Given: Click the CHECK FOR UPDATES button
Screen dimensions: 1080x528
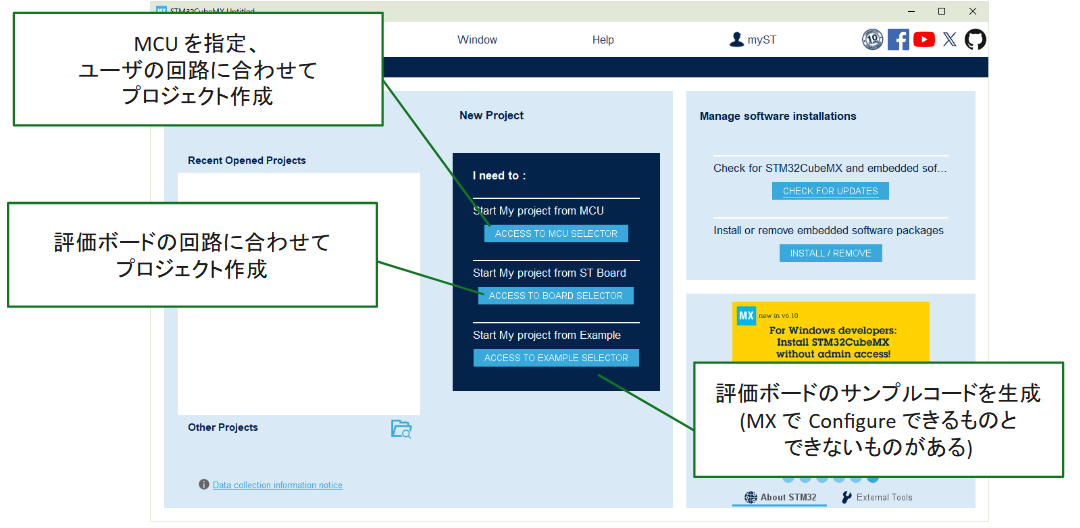Looking at the screenshot, I should click(x=830, y=191).
